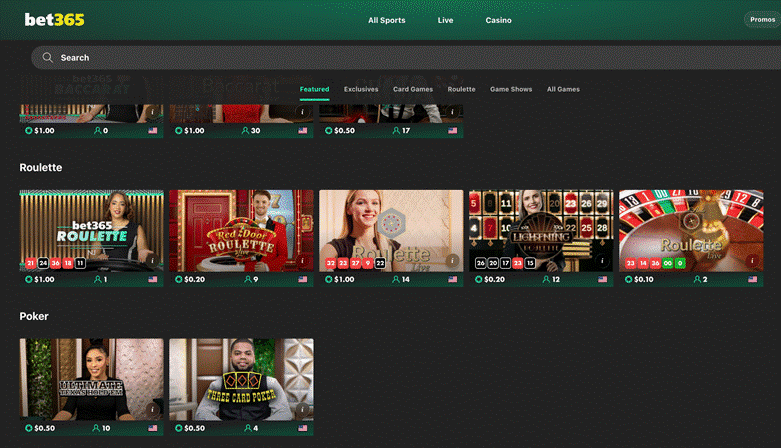Open info icon on Ultimate Texas Hold'em card
781x448 pixels.
click(152, 409)
